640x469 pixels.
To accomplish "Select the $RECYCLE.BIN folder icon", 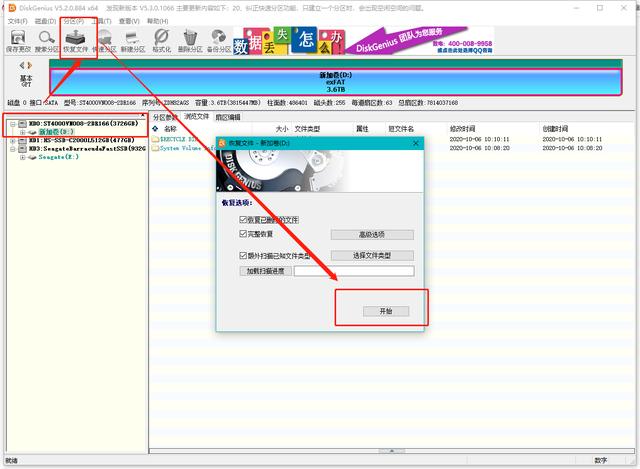I will pos(155,139).
